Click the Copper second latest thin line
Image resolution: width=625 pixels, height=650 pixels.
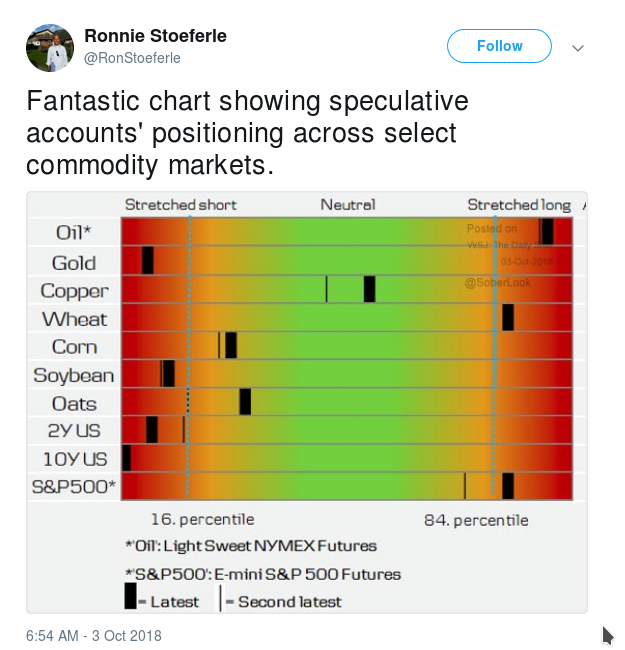[x=327, y=289]
